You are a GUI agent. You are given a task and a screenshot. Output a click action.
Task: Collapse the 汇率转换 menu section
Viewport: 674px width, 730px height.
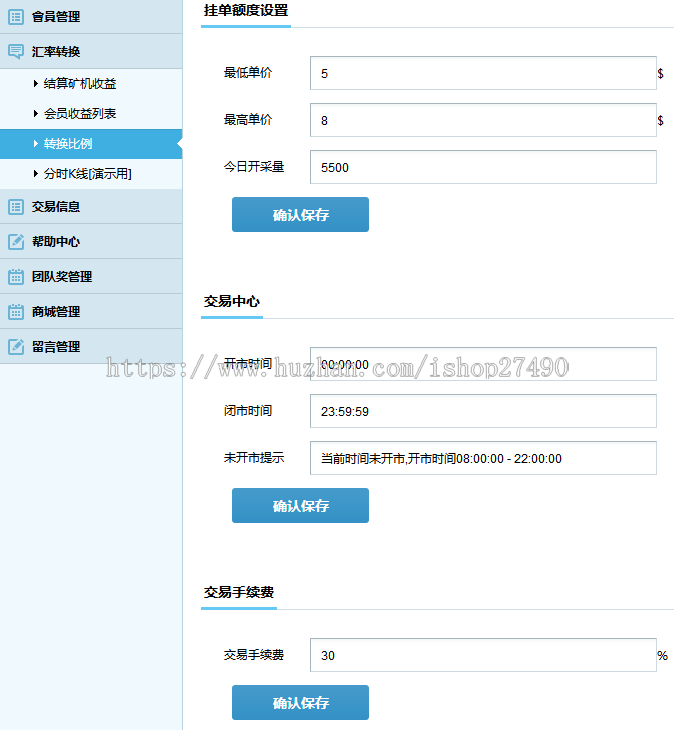[x=91, y=52]
